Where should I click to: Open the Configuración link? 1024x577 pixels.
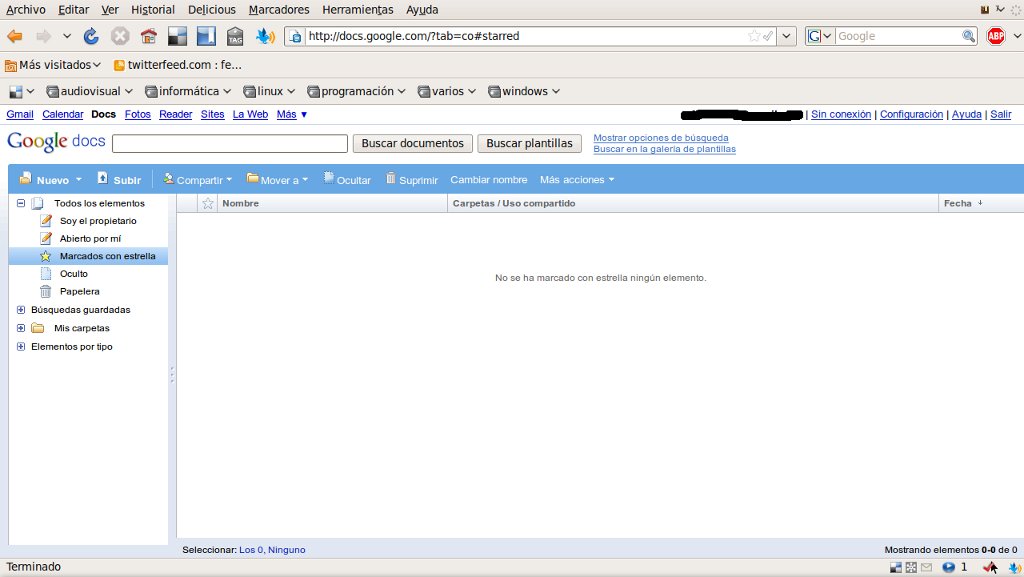click(911, 114)
